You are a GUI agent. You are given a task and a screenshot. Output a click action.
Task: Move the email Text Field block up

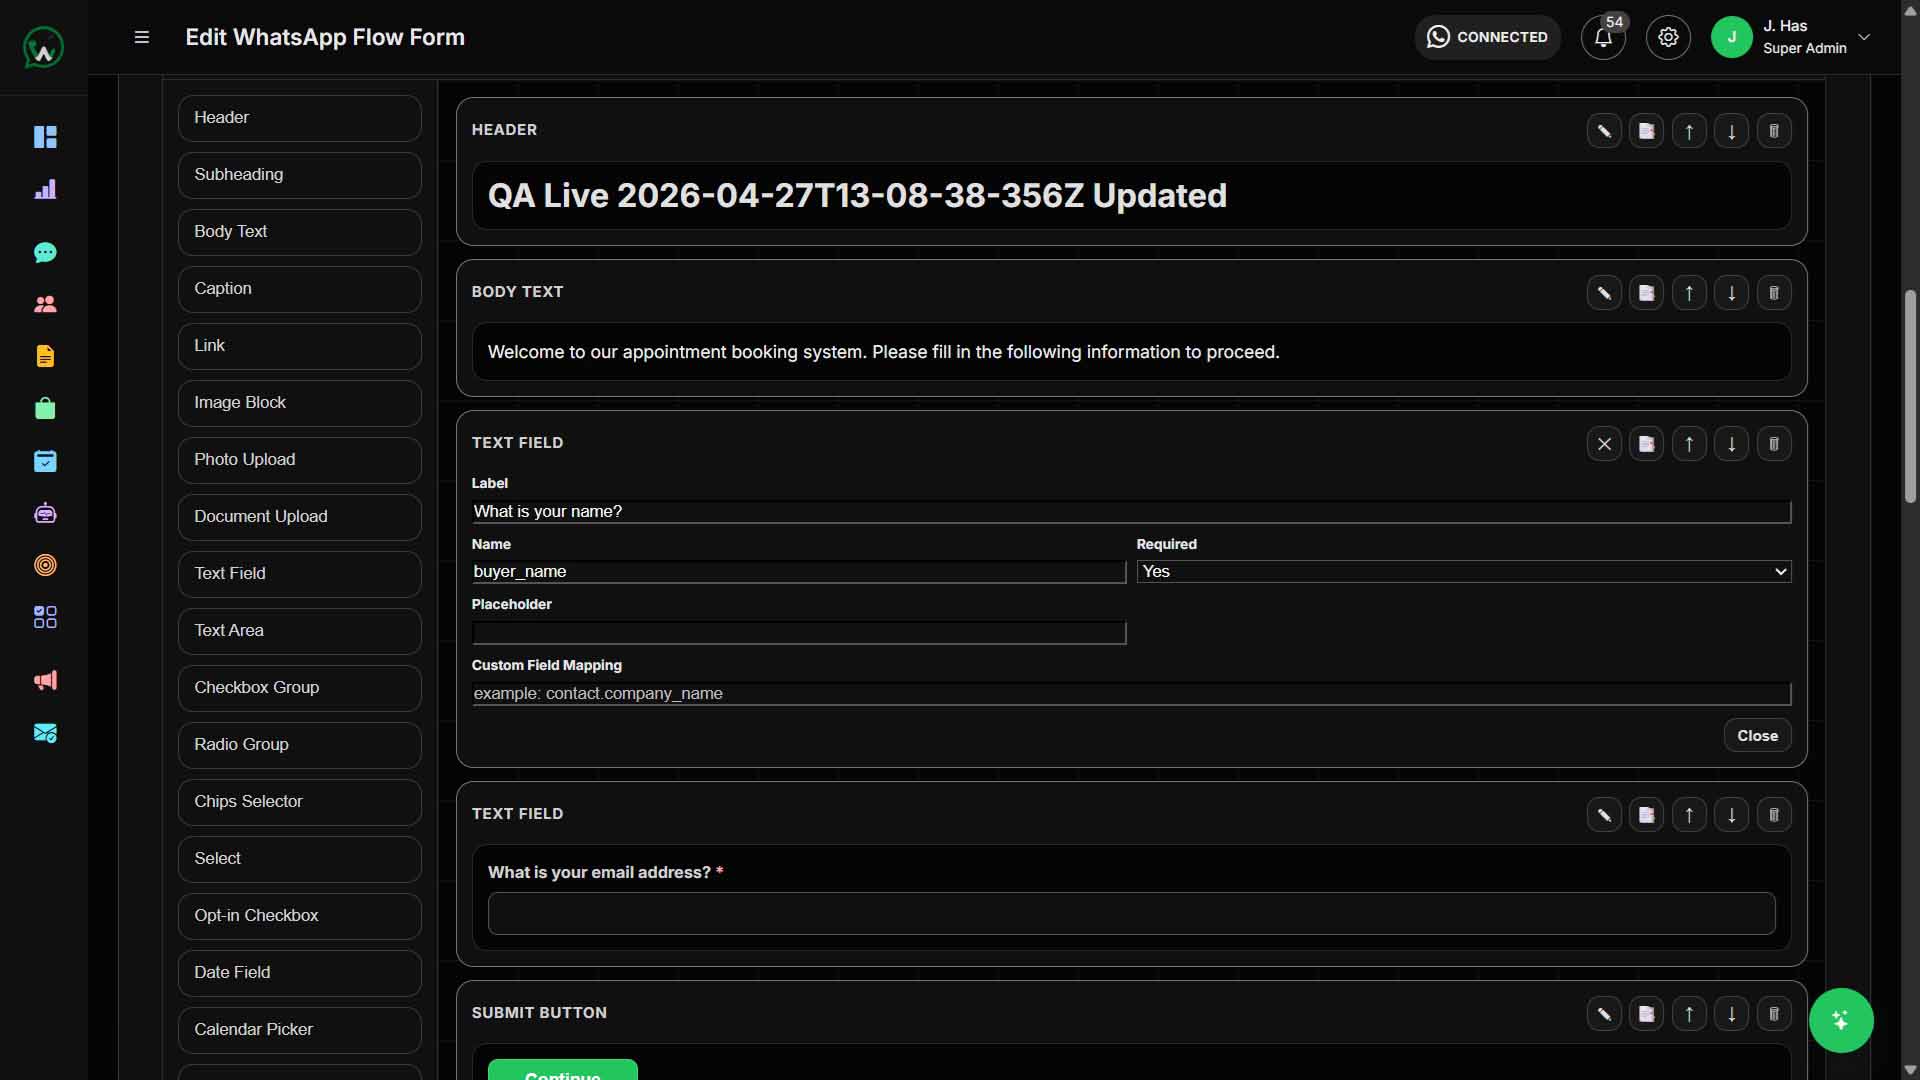coord(1689,815)
